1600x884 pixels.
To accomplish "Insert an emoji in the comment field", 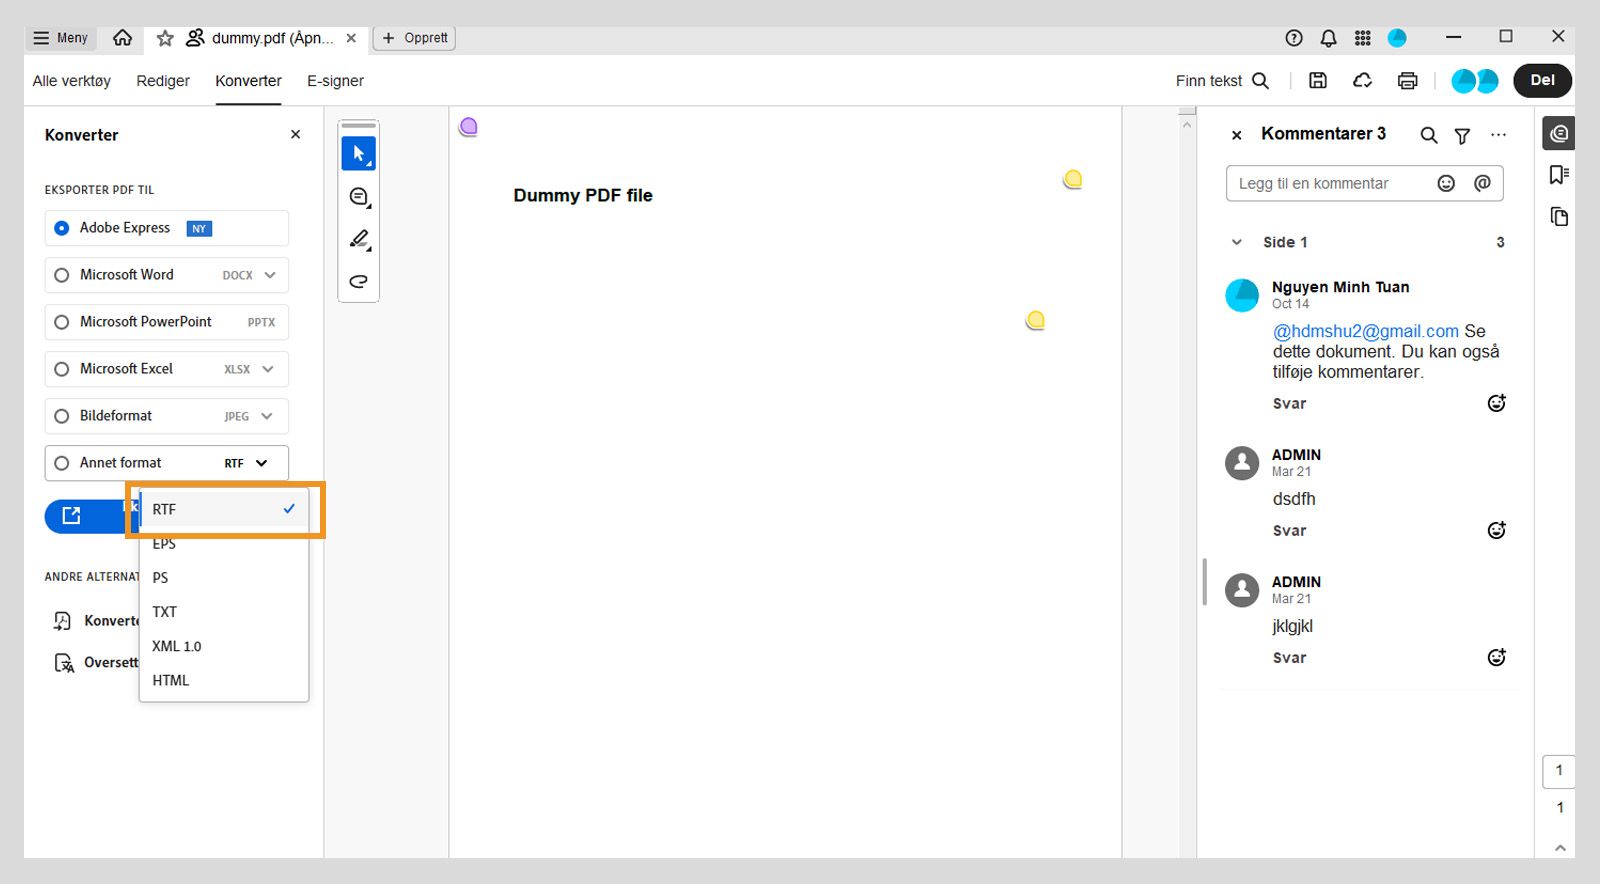I will (1446, 183).
